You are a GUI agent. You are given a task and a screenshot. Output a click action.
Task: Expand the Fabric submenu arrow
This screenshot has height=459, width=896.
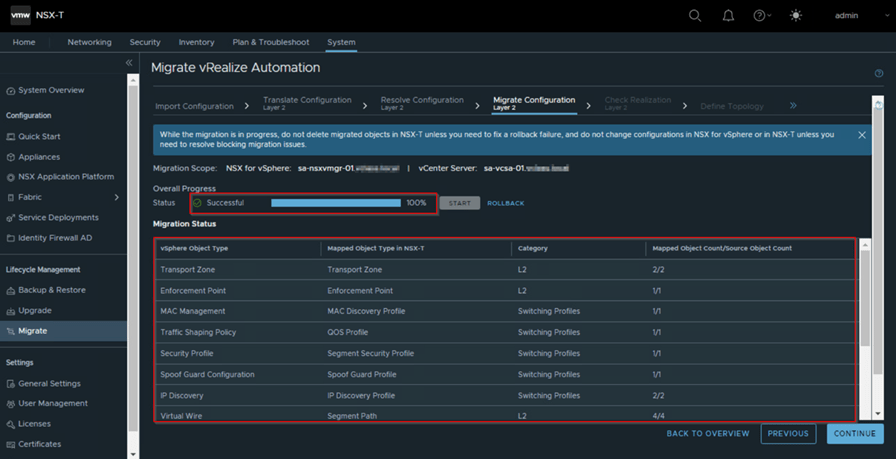click(x=117, y=197)
